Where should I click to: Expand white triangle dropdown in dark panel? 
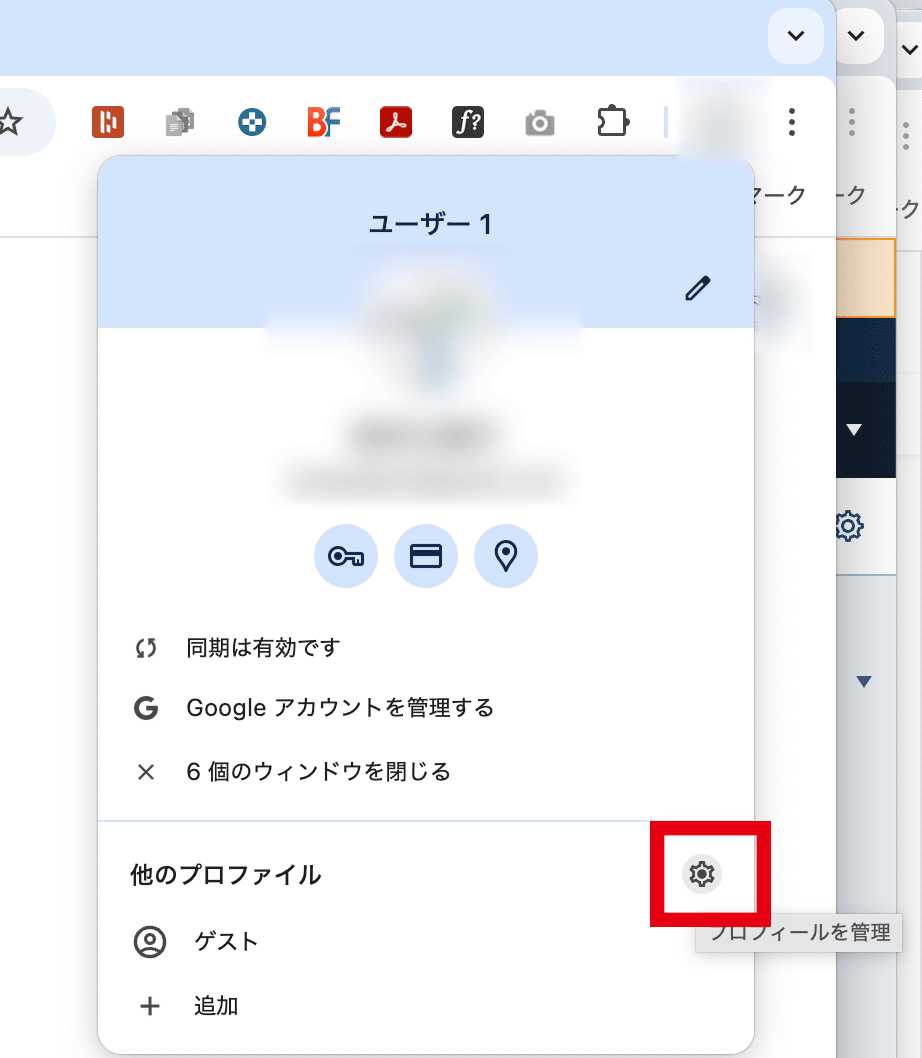pos(854,430)
